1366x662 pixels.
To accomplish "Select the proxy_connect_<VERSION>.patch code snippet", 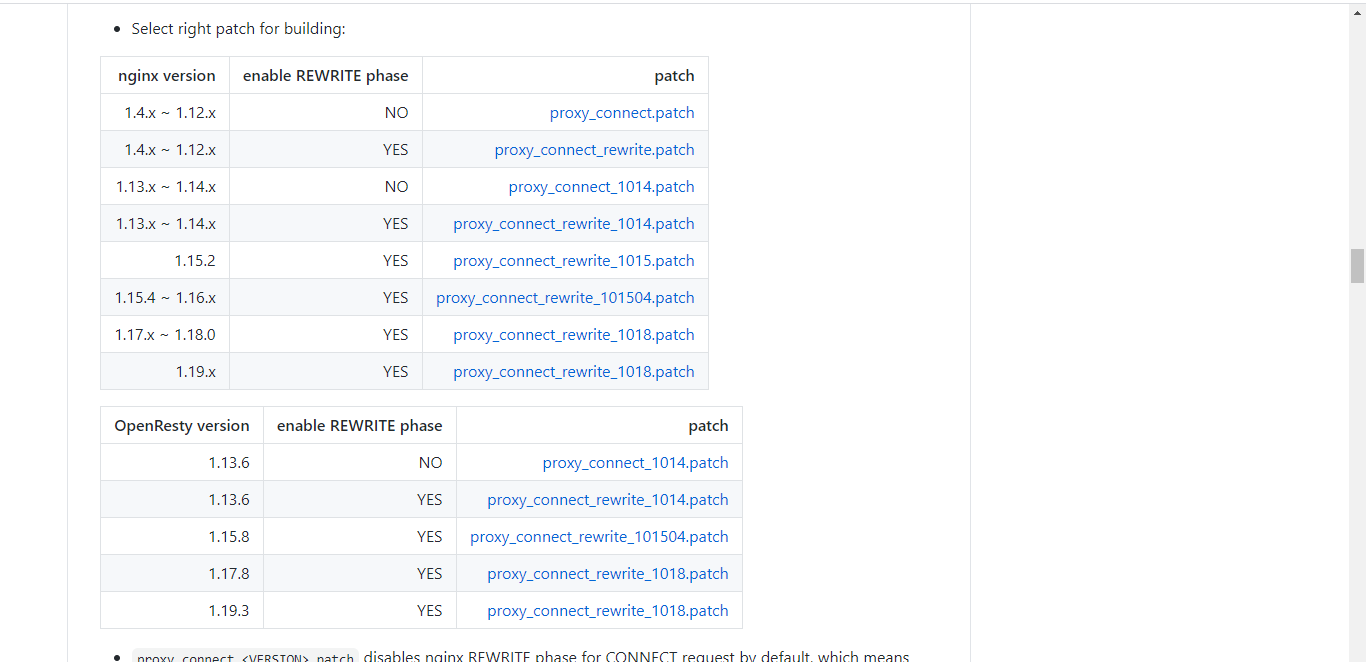I will [244, 656].
